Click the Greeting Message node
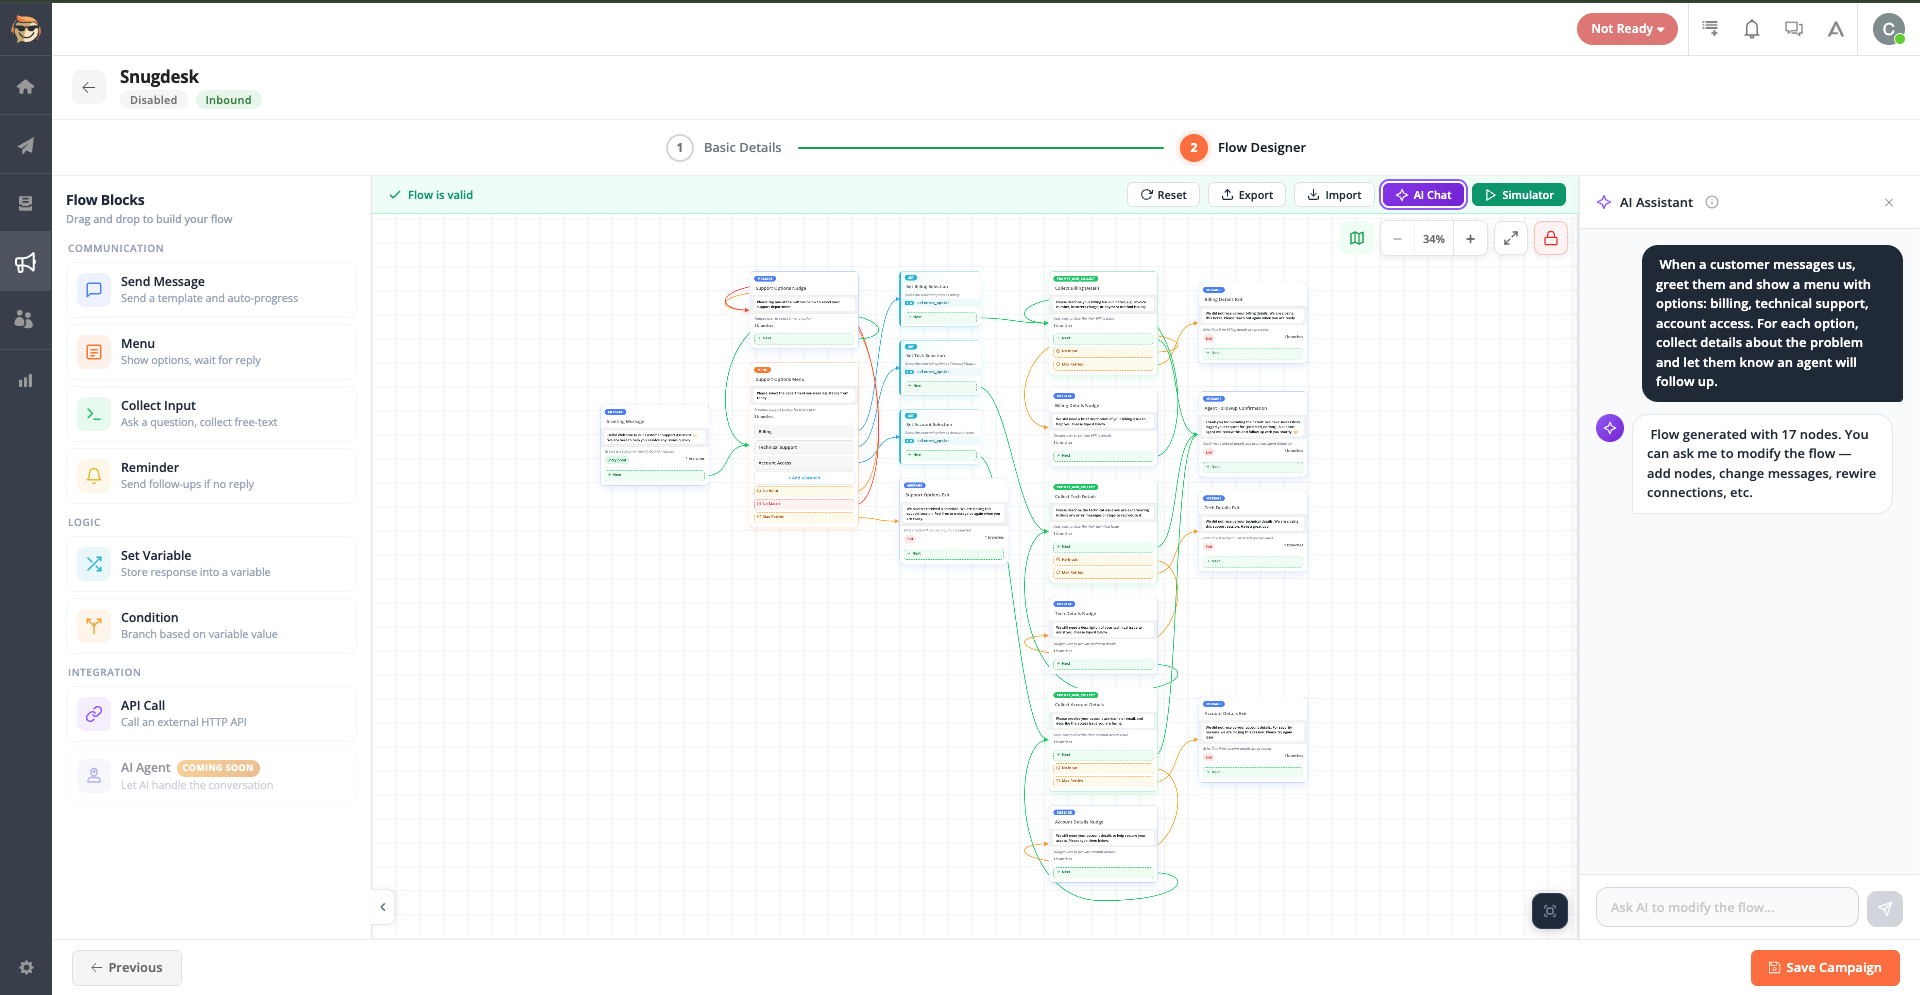Screen dimensions: 1920x995 point(654,446)
